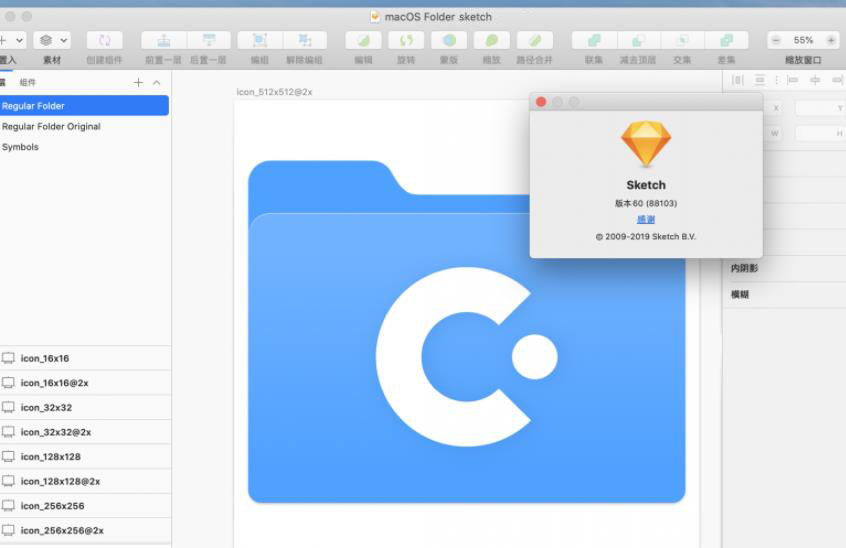Click the Sketch diamond logo in About window

(646, 143)
